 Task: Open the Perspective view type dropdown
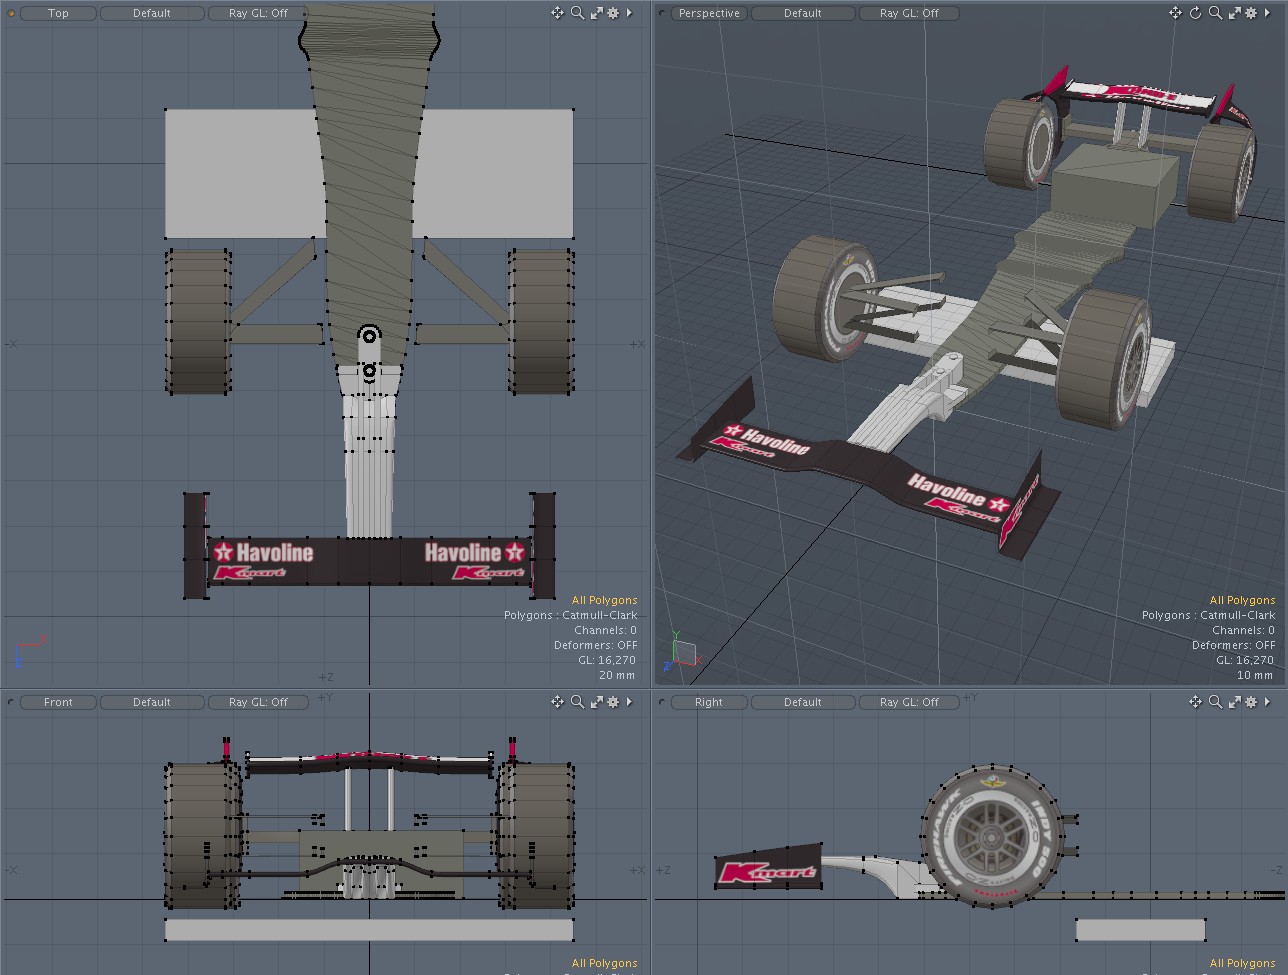click(x=709, y=13)
